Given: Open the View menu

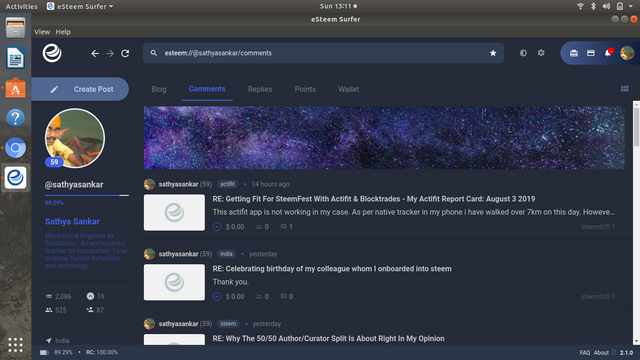Looking at the screenshot, I should pos(42,32).
